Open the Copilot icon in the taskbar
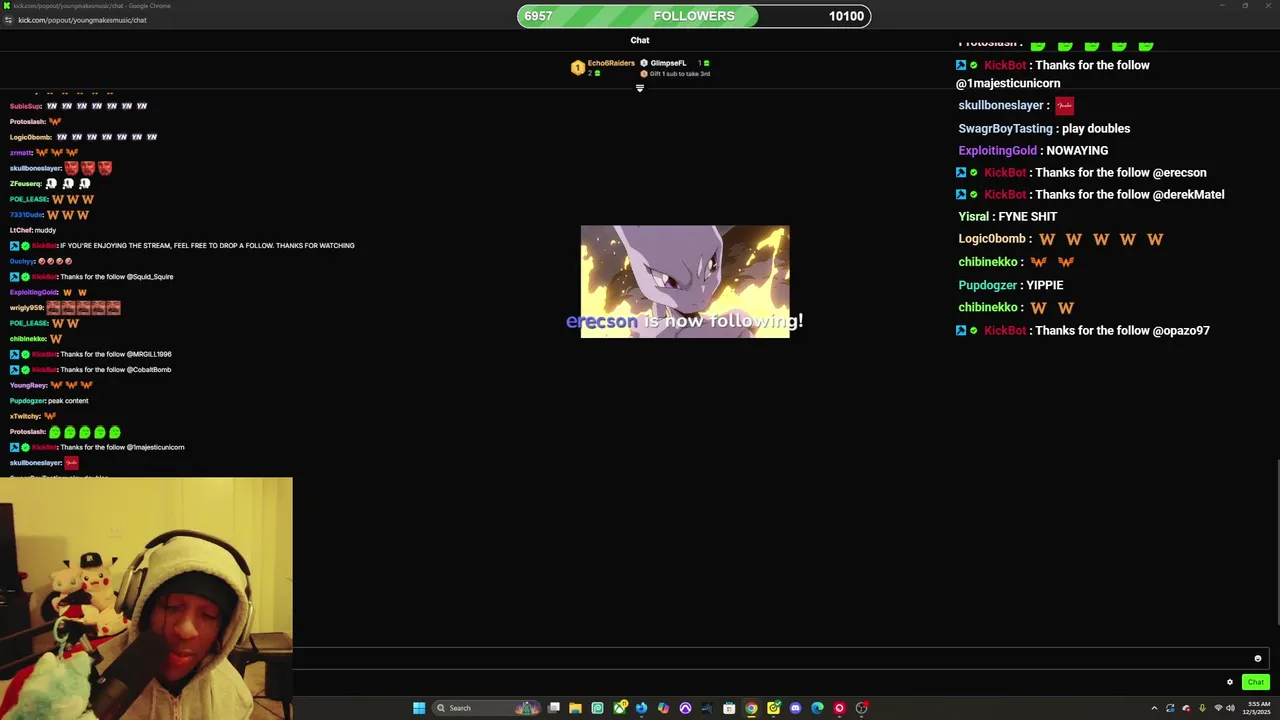The image size is (1280, 720). pos(663,708)
